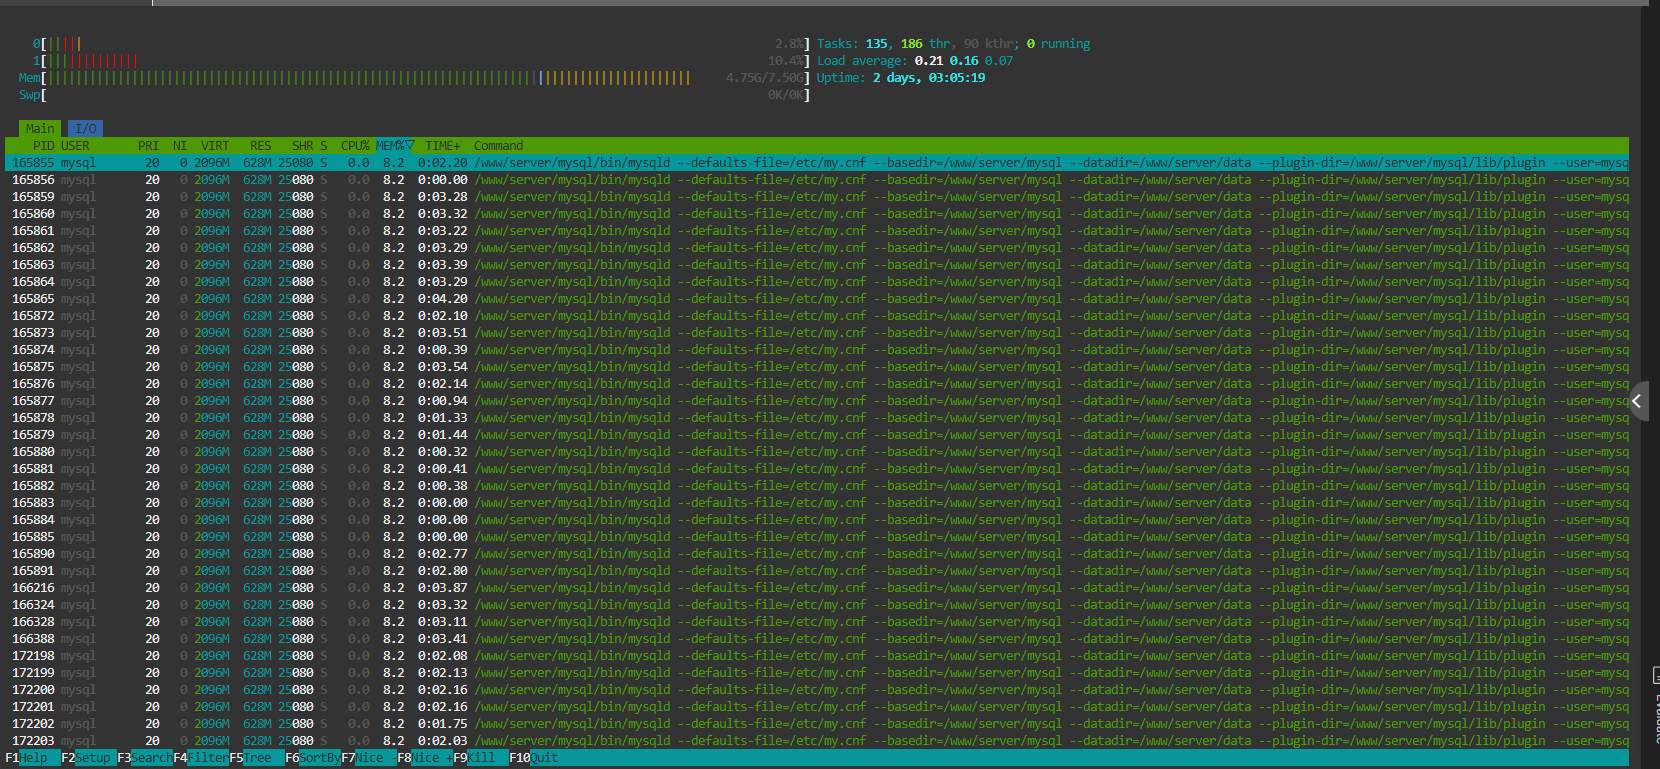Image resolution: width=1660 pixels, height=769 pixels.
Task: Sort by the CPU% column header
Action: pos(354,146)
